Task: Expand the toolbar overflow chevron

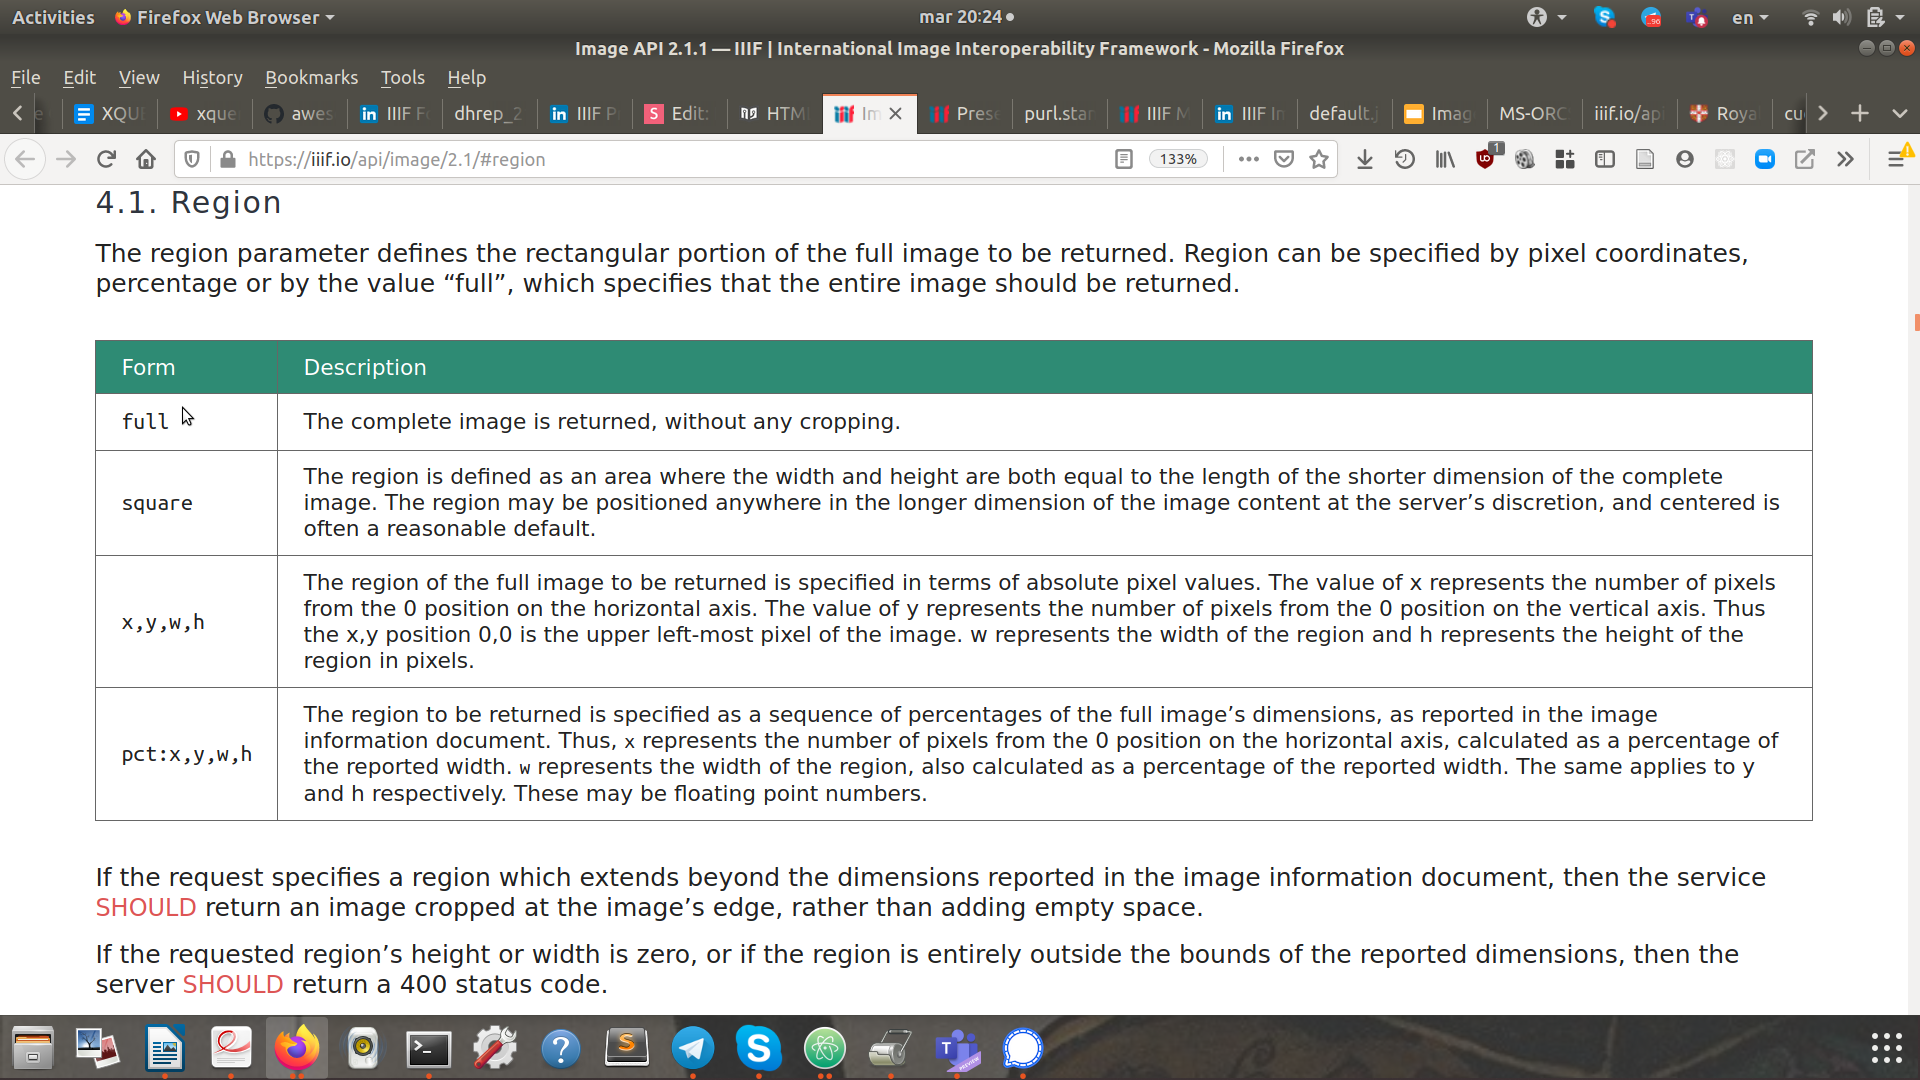Action: point(1845,159)
